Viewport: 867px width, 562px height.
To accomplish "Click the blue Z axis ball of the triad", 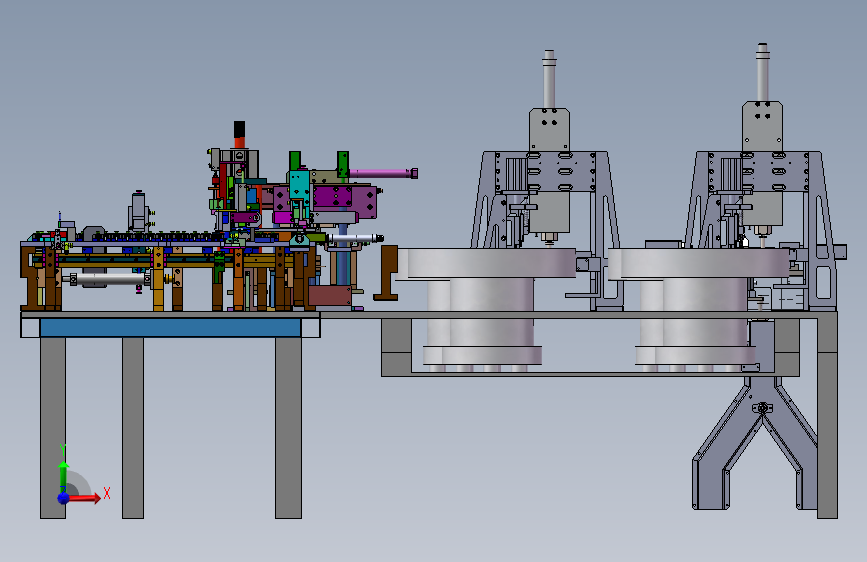I will click(x=64, y=498).
